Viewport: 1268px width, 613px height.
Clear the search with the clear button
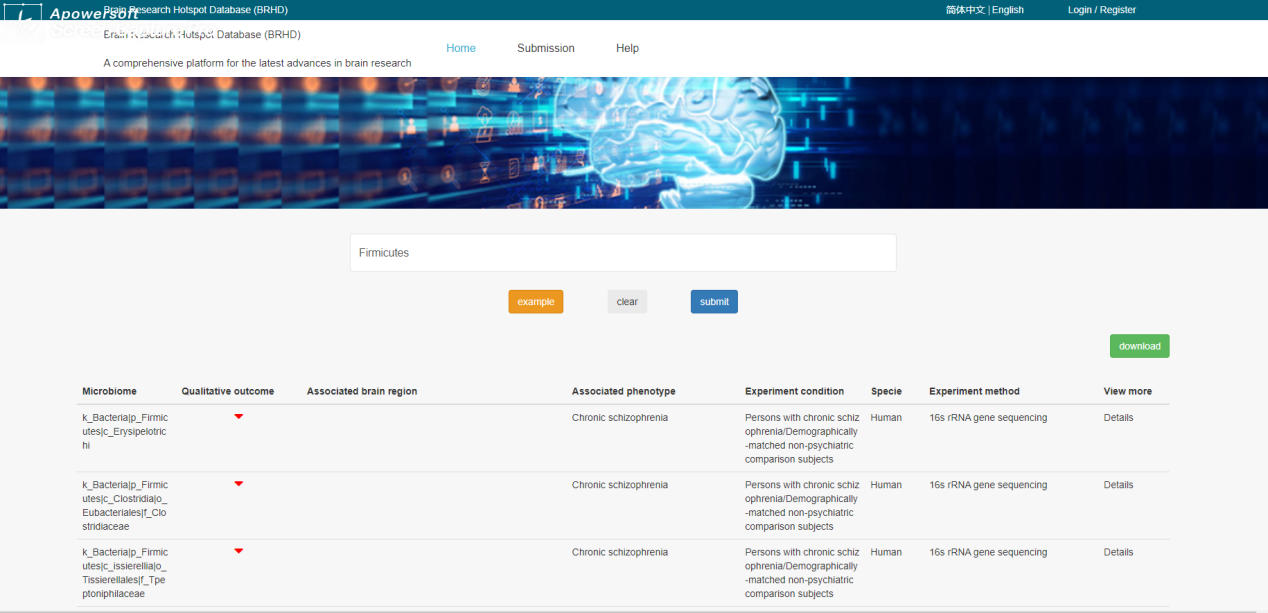pyautogui.click(x=627, y=302)
